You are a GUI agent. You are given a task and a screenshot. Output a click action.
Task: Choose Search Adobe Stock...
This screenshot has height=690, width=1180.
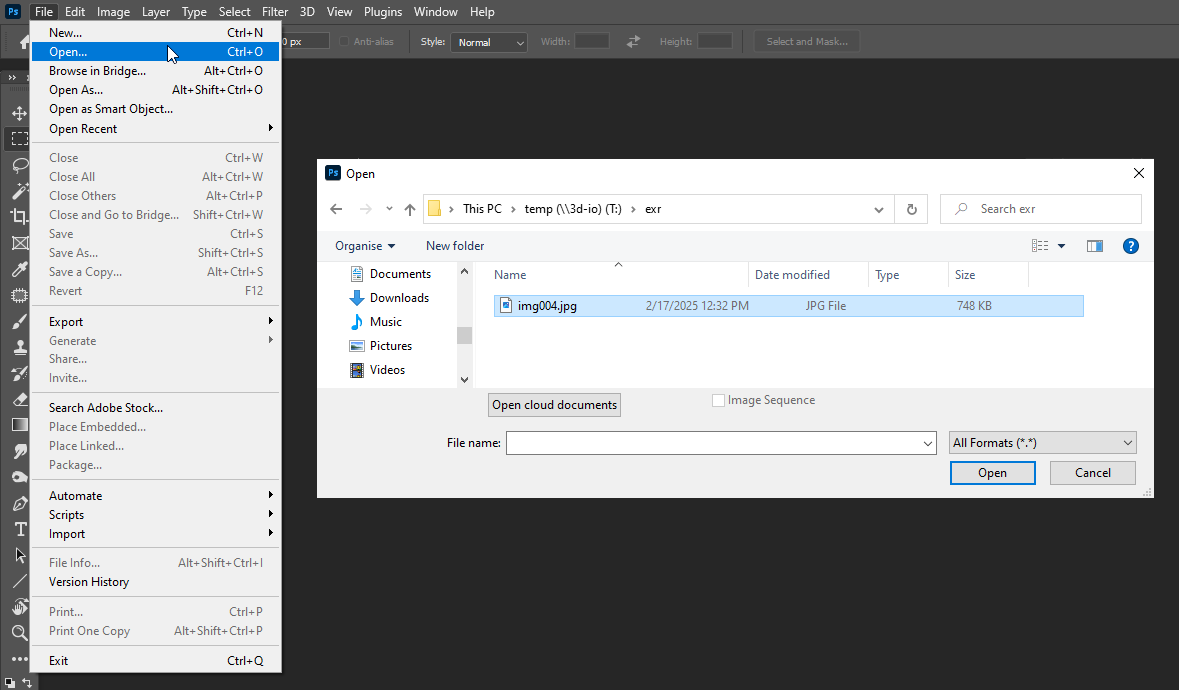pyautogui.click(x=156, y=408)
